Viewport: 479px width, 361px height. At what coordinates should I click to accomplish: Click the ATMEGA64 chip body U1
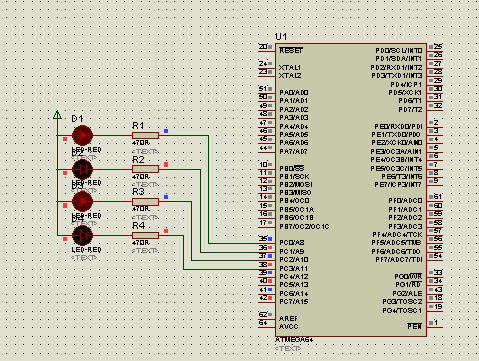click(351, 190)
